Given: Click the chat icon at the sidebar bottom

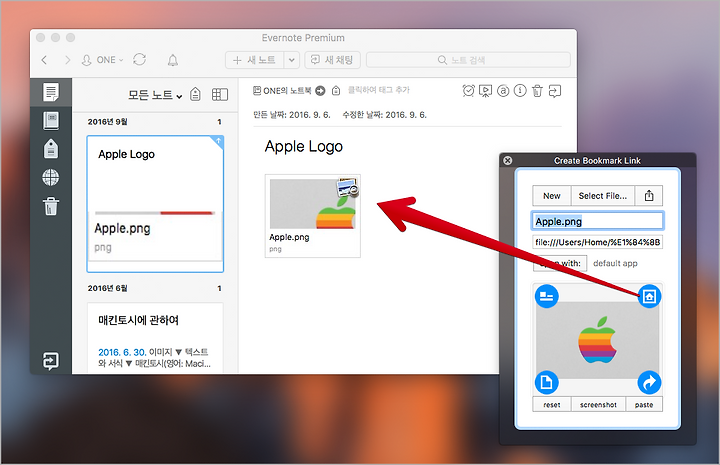Looking at the screenshot, I should pyautogui.click(x=51, y=361).
